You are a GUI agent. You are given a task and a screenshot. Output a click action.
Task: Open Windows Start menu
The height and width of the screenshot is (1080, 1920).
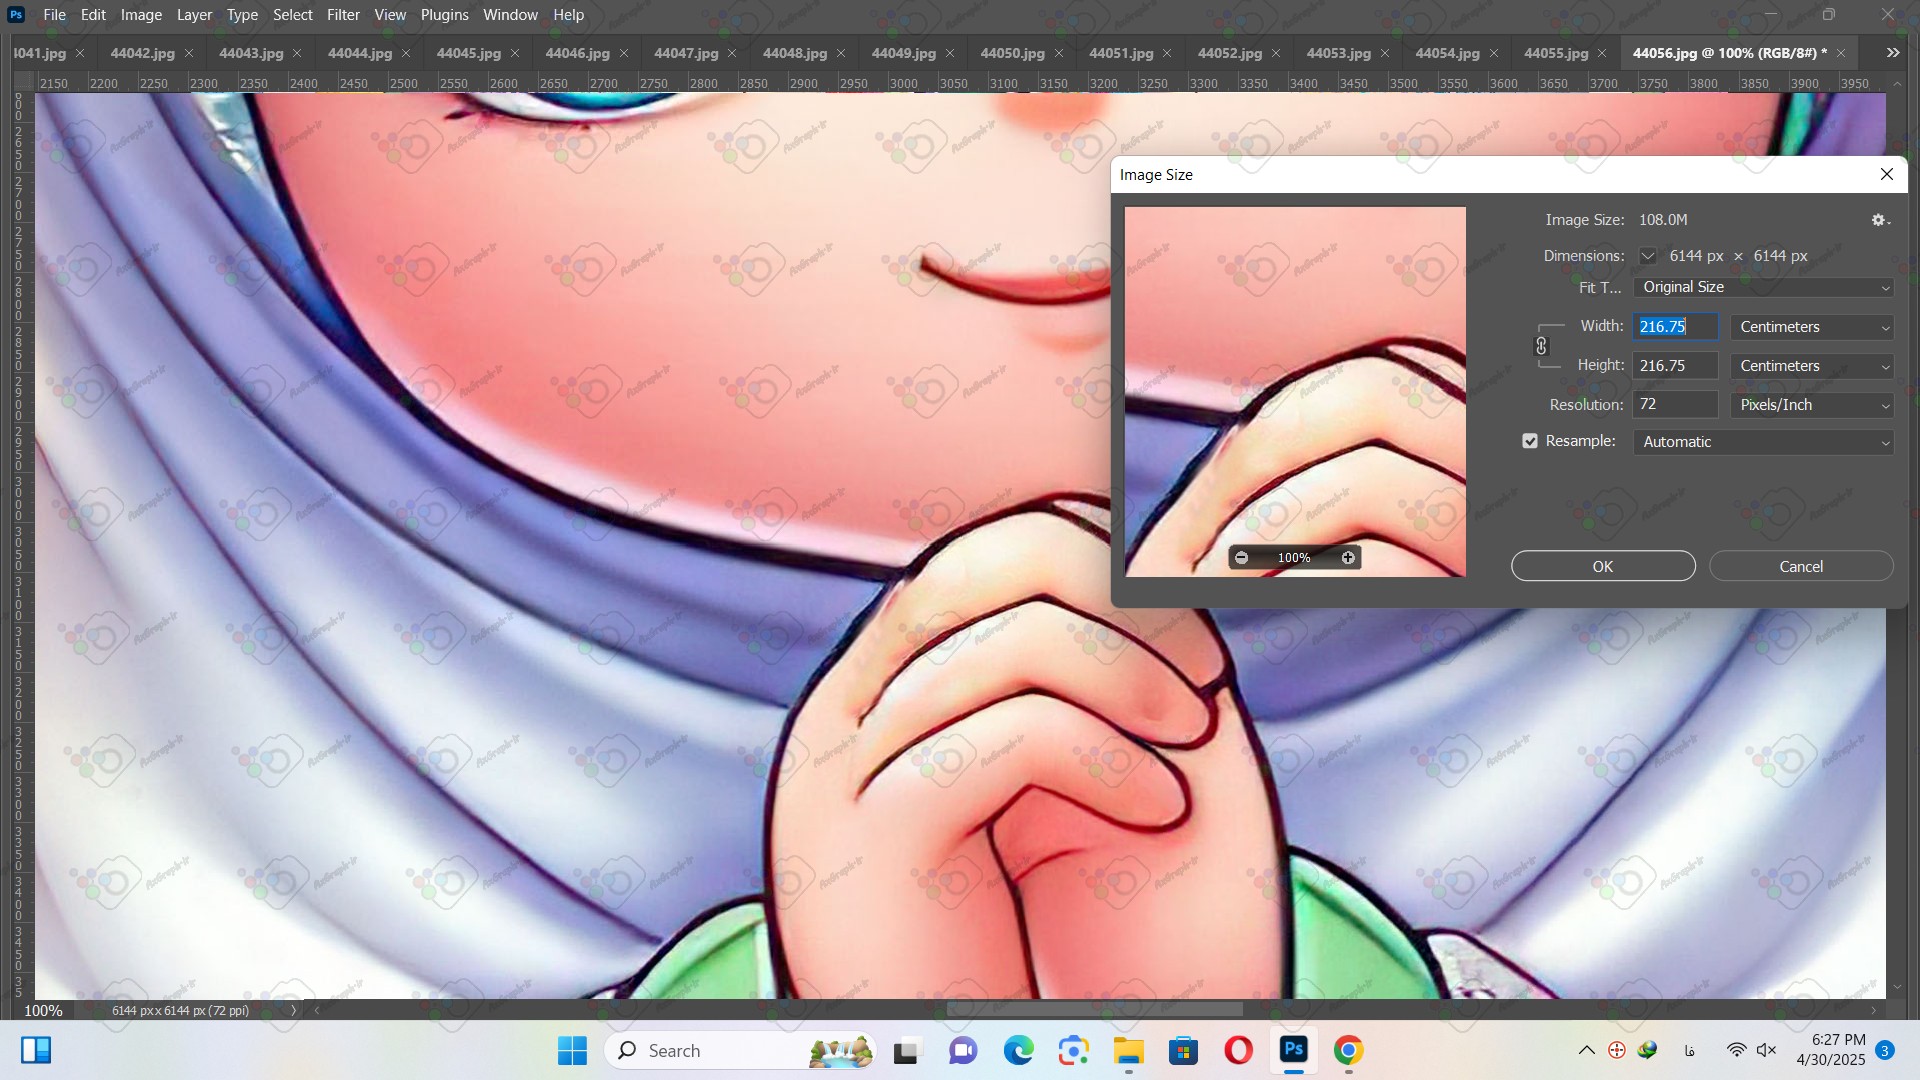(x=572, y=1050)
